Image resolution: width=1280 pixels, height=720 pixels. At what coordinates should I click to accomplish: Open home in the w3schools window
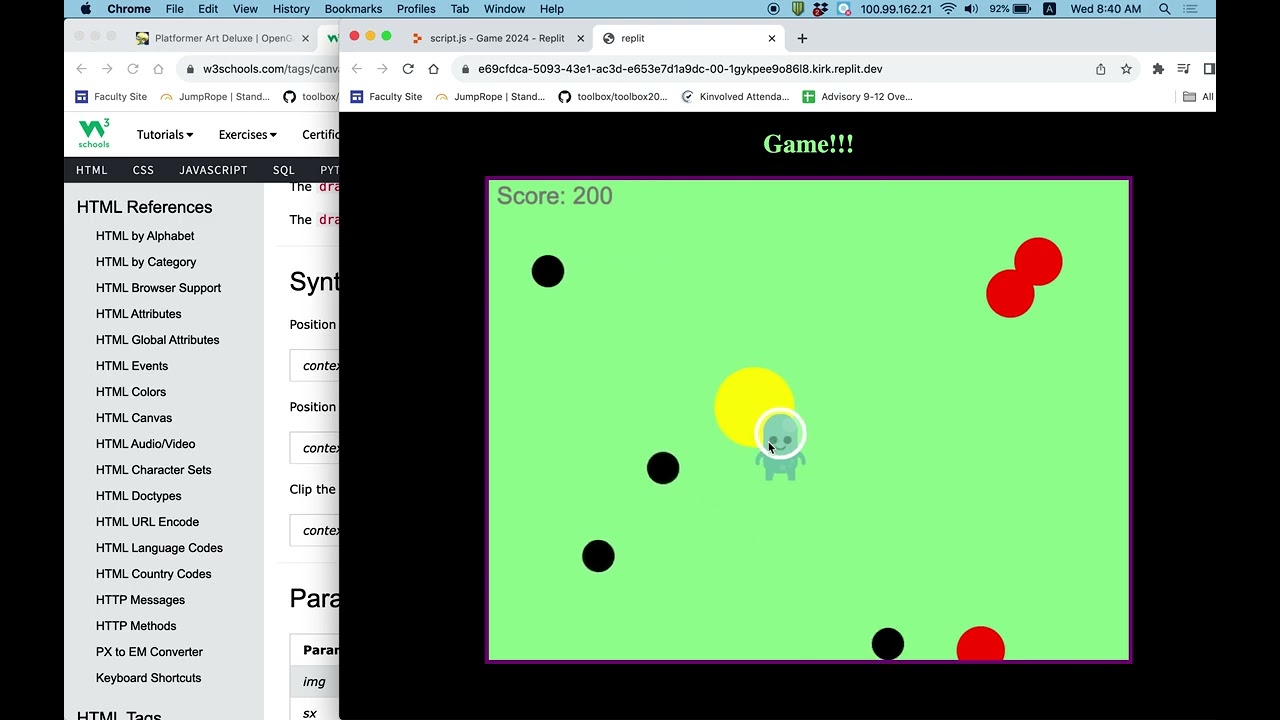click(158, 69)
